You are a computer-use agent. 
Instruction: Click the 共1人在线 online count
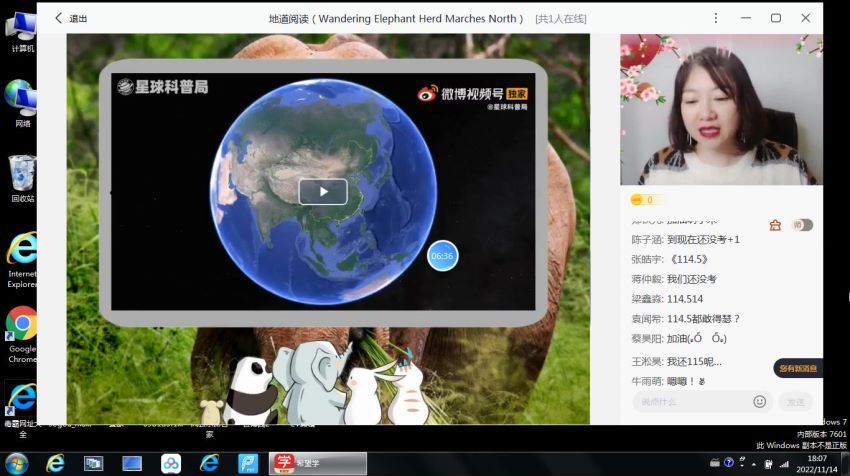[561, 19]
